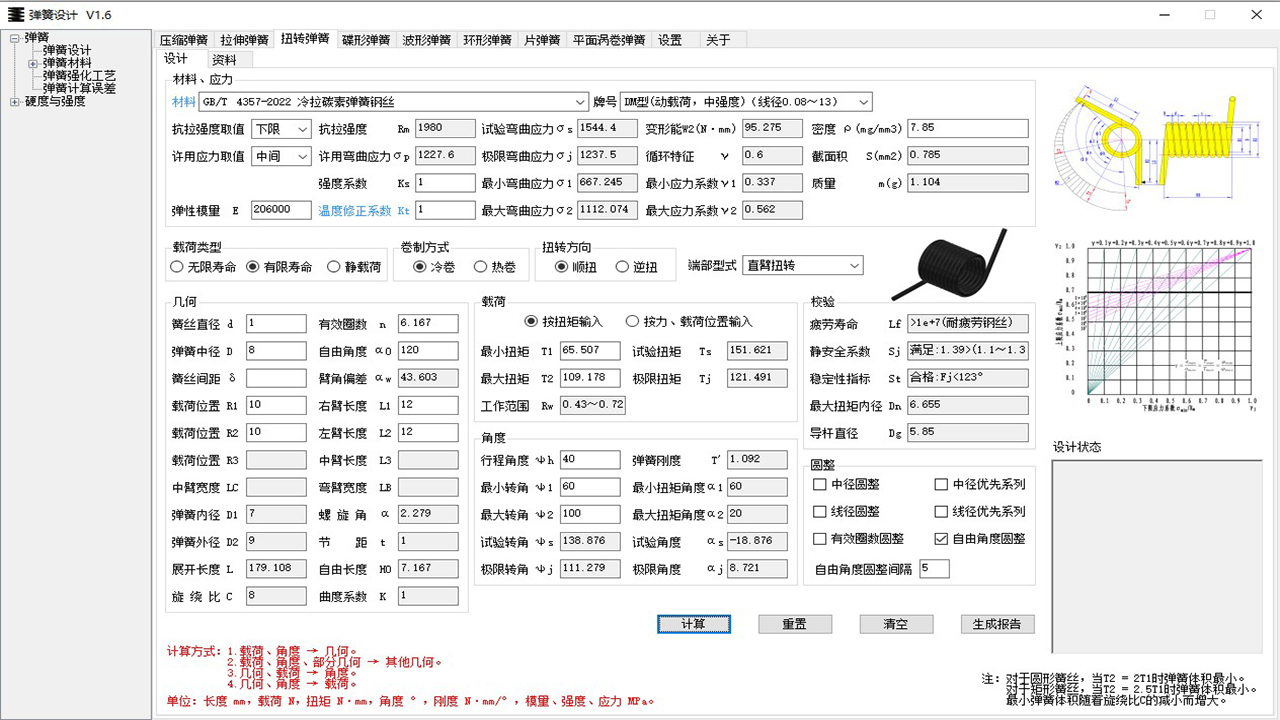
Task: Switch to the 资料 tab
Action: click(x=226, y=58)
